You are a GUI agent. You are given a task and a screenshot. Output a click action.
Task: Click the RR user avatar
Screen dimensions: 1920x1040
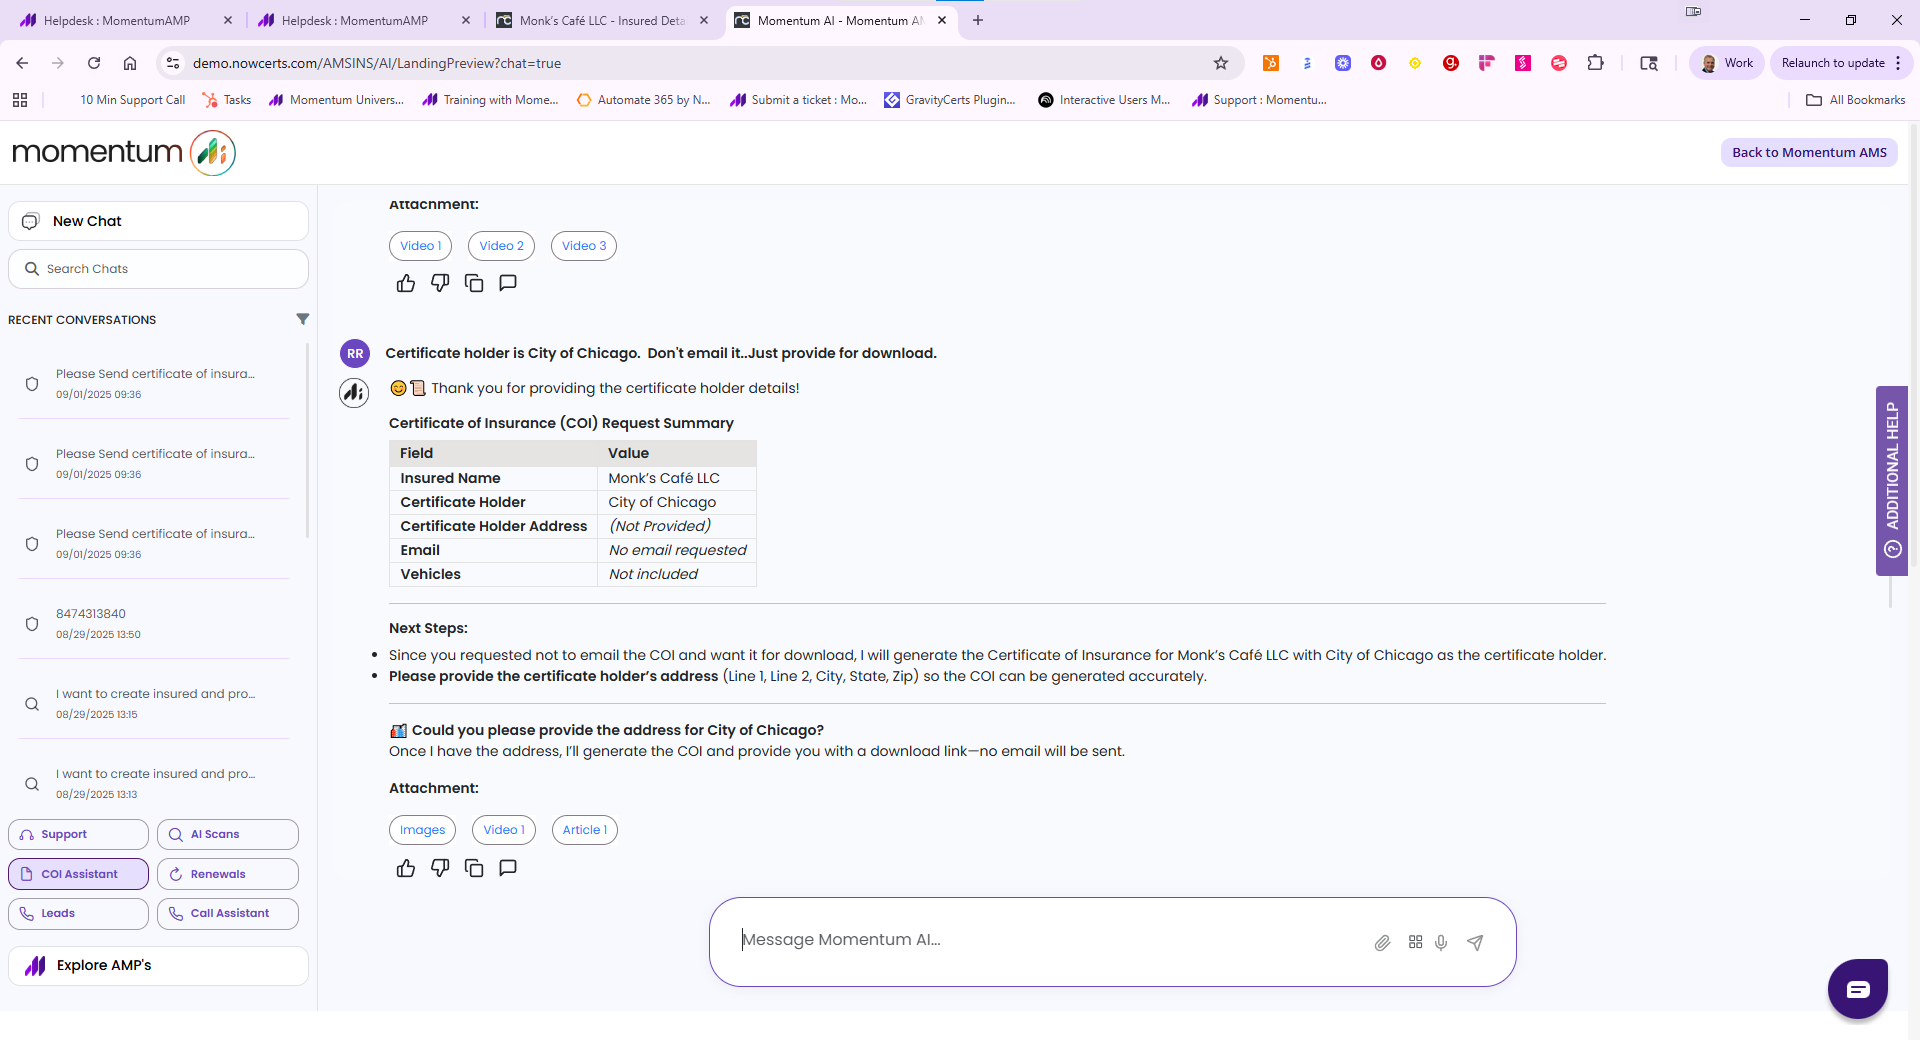pos(355,353)
